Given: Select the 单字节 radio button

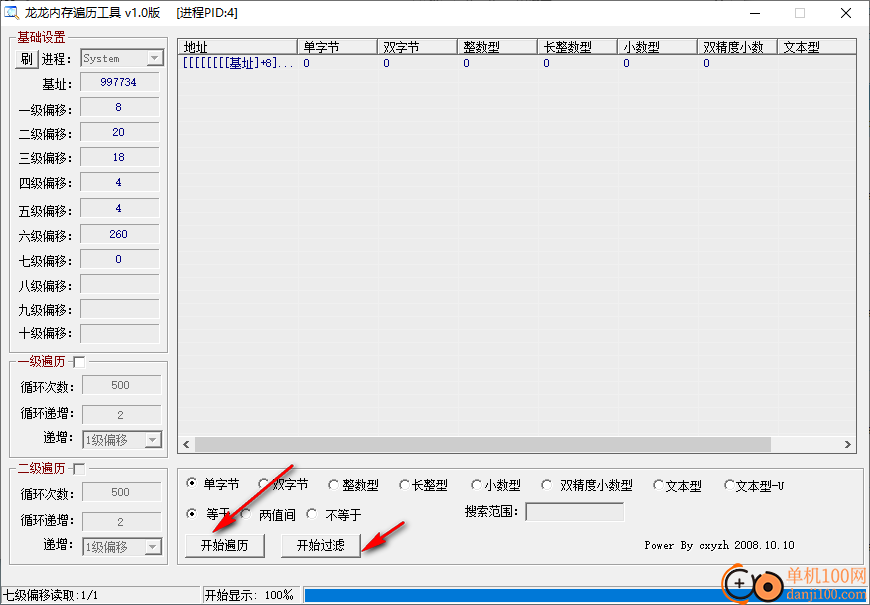Looking at the screenshot, I should [192, 483].
